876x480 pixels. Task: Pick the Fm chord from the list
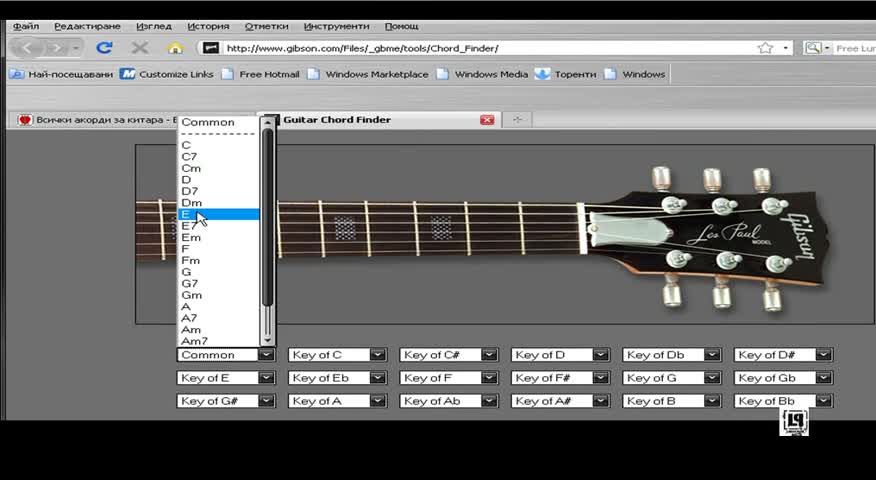218,260
